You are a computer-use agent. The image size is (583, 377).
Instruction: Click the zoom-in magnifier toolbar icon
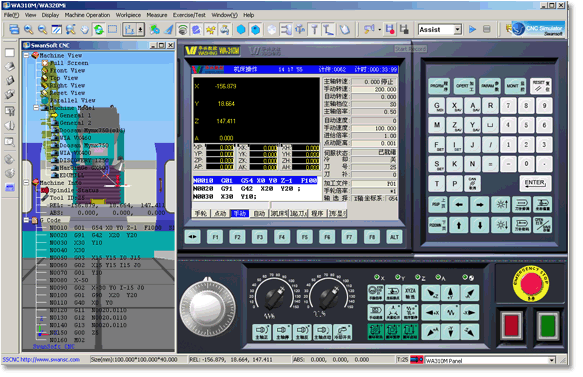click(x=29, y=30)
